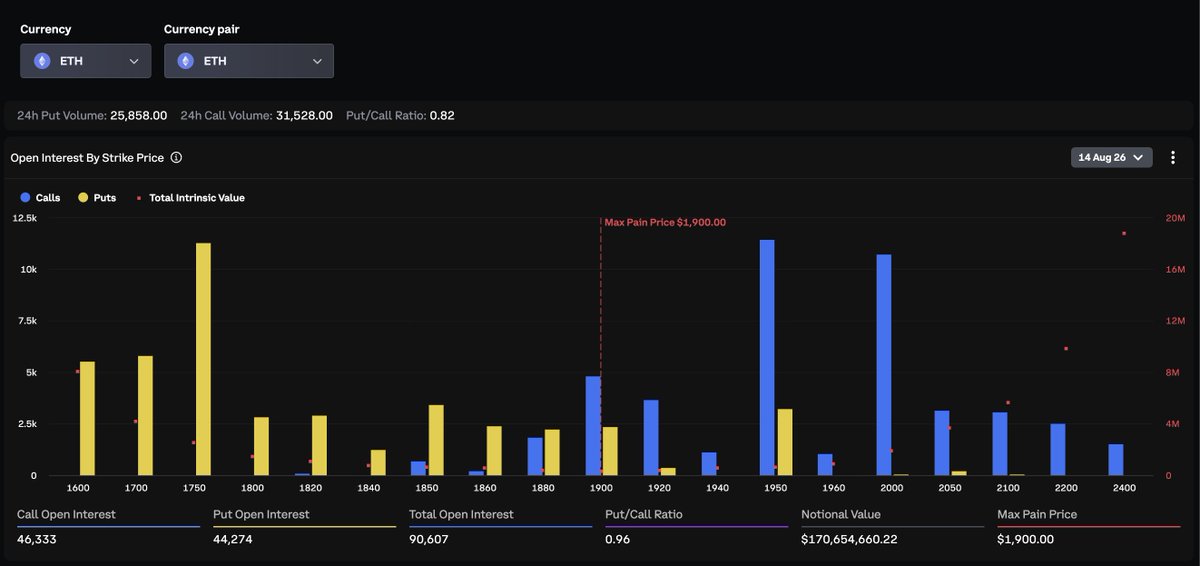This screenshot has width=1200, height=566.
Task: Click the 20M right axis label
Action: (x=1176, y=218)
